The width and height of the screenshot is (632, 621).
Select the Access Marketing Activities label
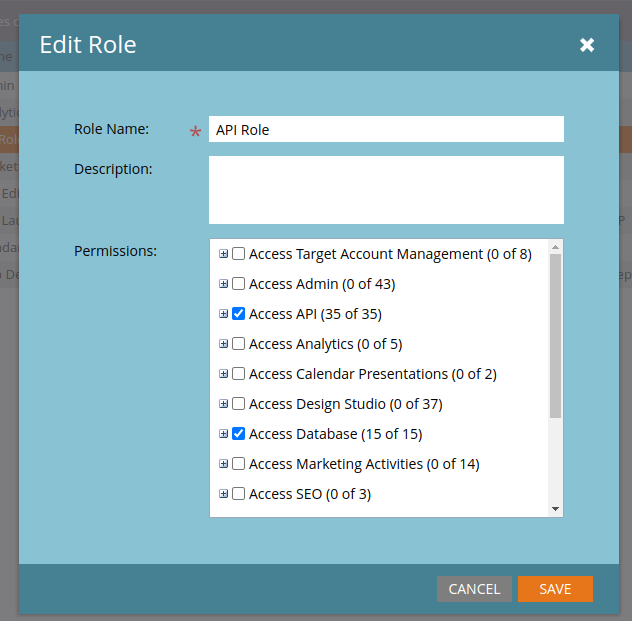pos(364,464)
